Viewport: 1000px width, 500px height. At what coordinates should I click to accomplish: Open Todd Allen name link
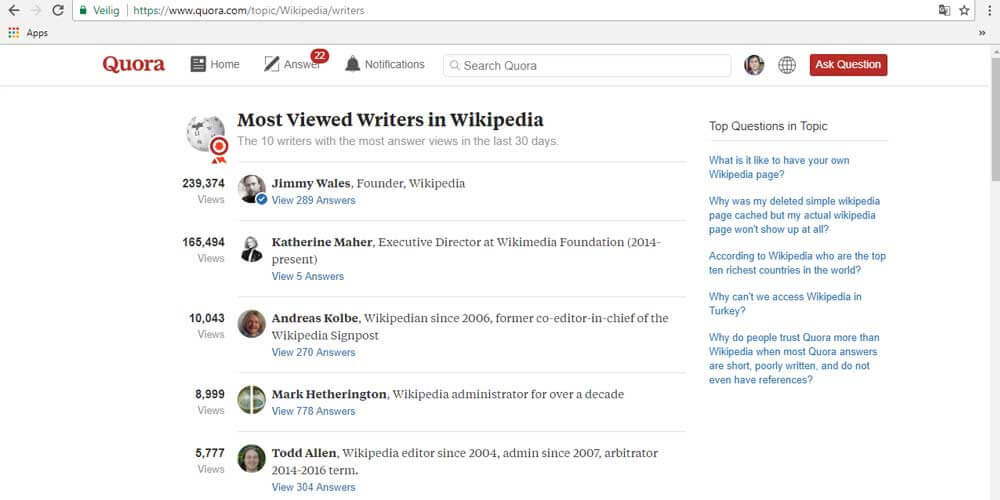(304, 453)
